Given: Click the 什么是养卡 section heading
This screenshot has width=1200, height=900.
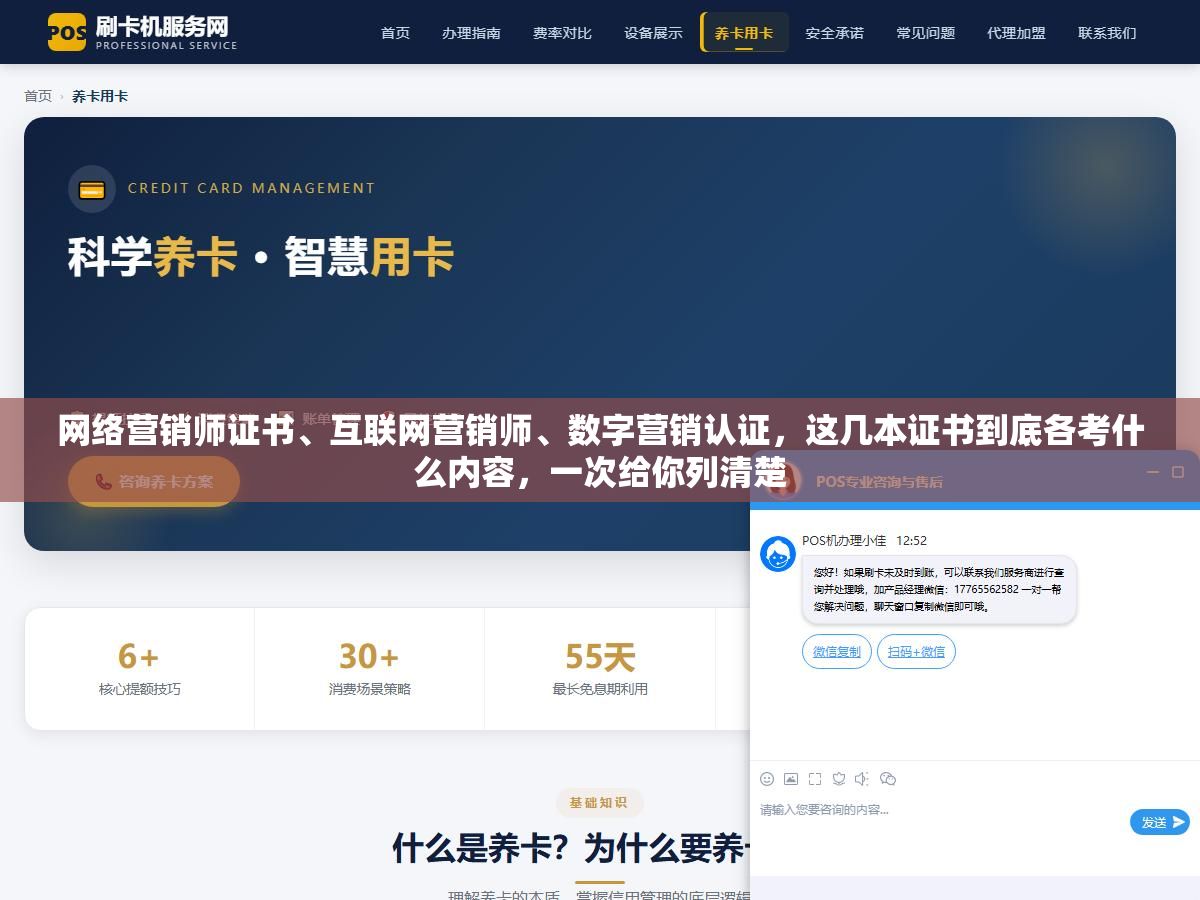Looking at the screenshot, I should (571, 849).
